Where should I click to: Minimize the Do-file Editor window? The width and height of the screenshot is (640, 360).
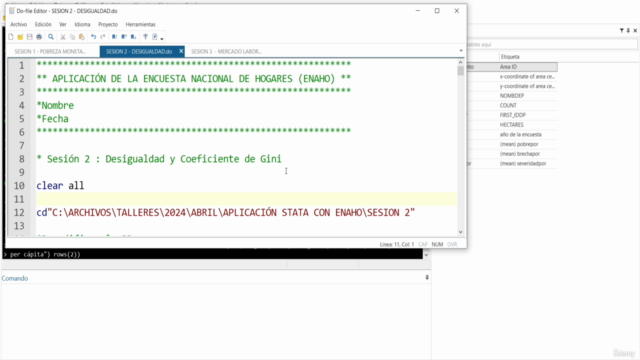[x=418, y=11]
